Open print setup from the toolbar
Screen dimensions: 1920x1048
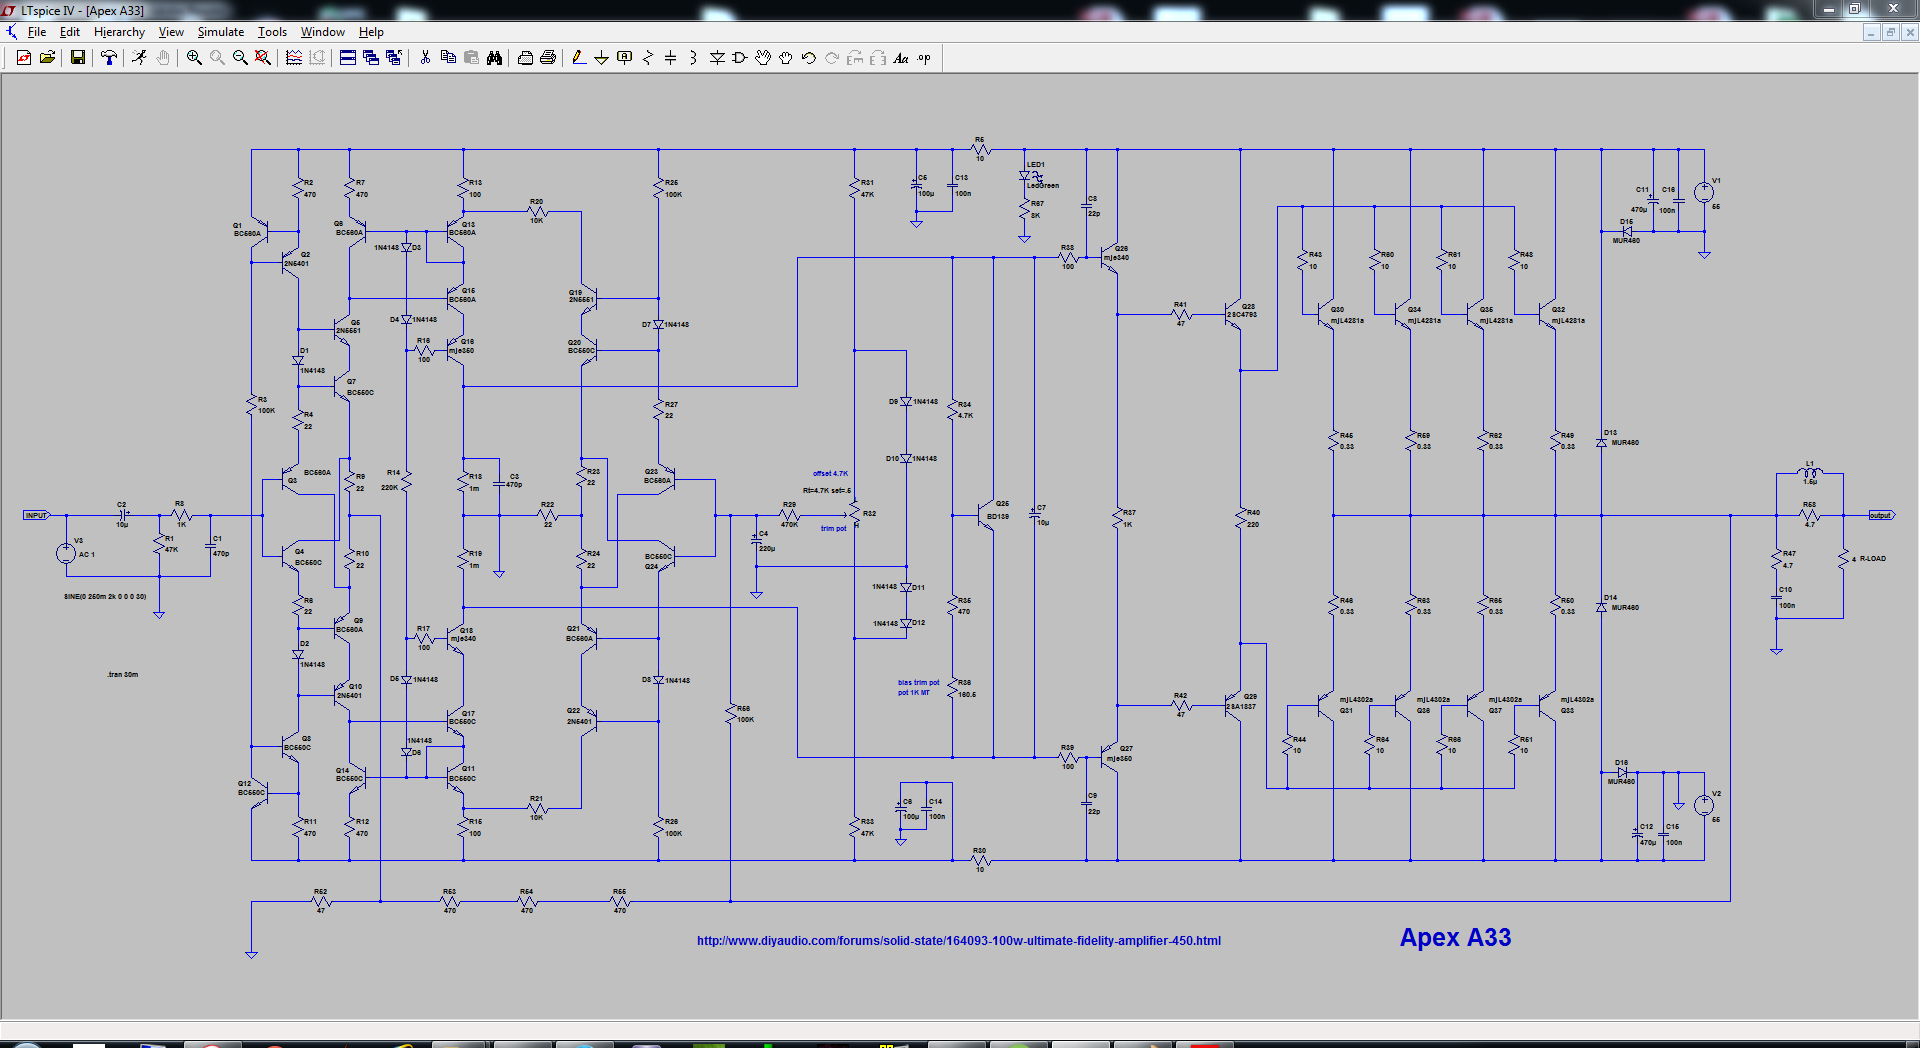pyautogui.click(x=548, y=58)
